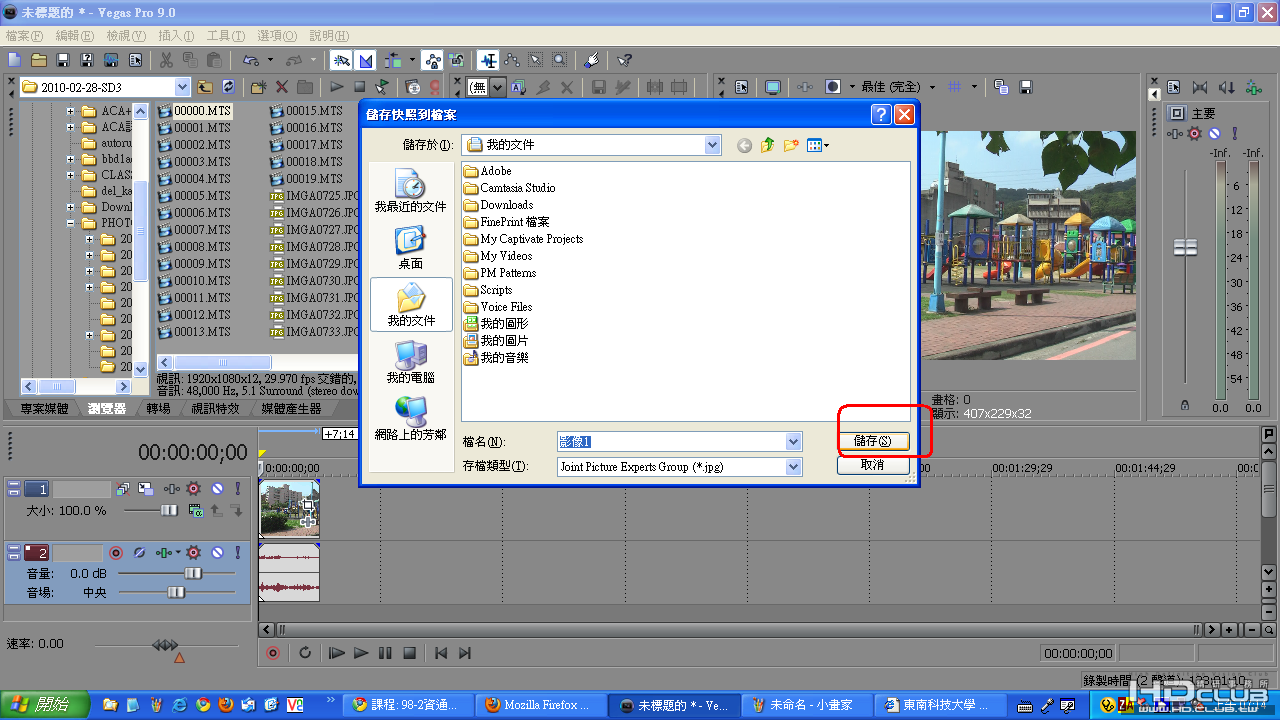Click the 音量 volume slider on audio track 2

pyautogui.click(x=193, y=573)
